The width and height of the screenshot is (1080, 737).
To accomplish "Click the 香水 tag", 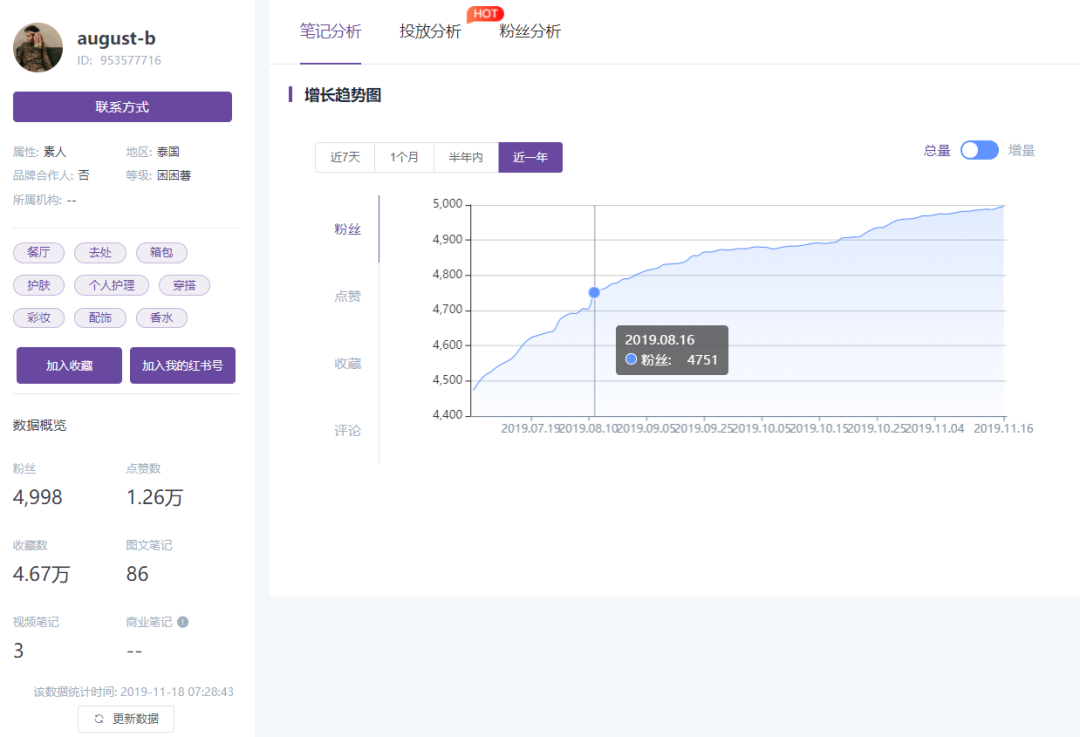I will pyautogui.click(x=161, y=318).
